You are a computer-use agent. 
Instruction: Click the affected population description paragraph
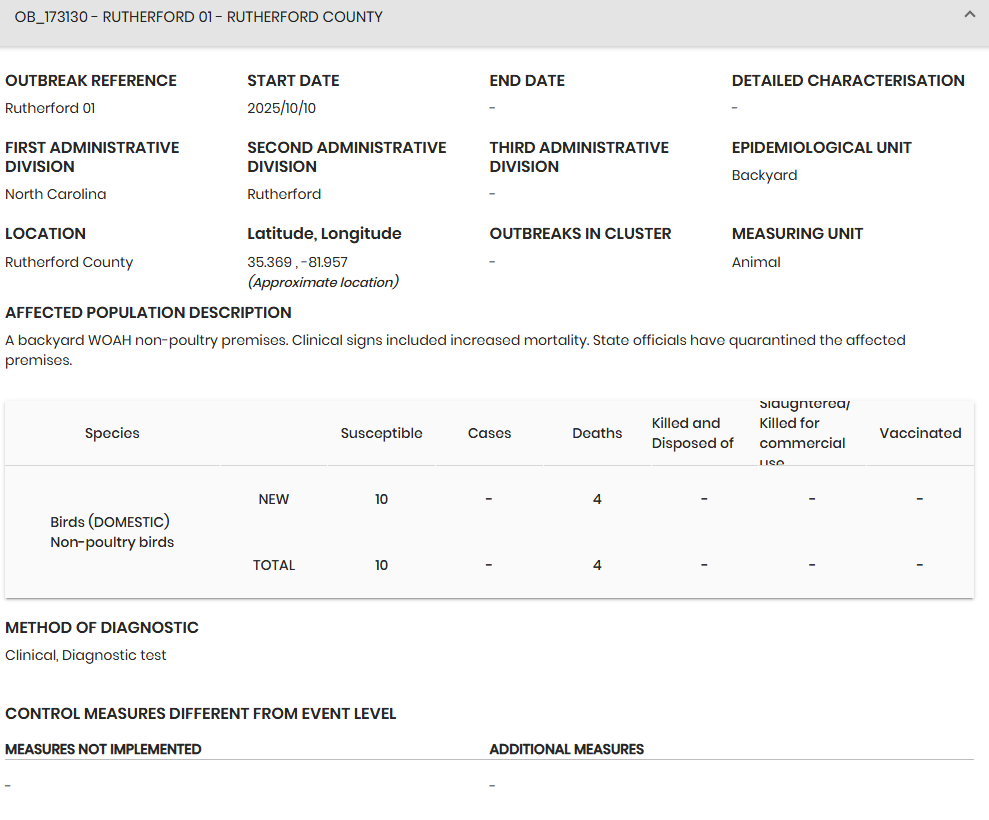tap(455, 350)
